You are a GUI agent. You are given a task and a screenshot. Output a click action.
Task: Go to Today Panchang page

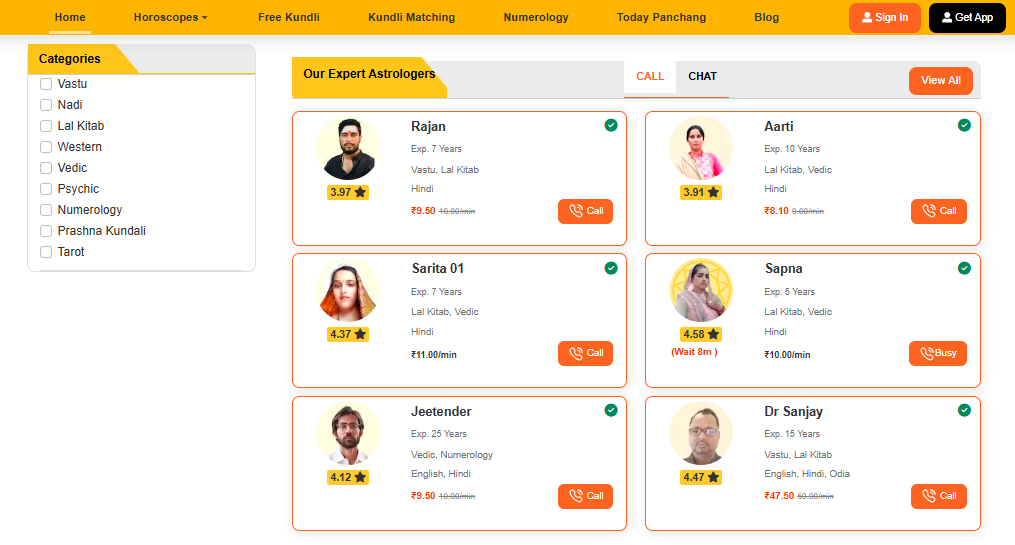[x=661, y=18]
